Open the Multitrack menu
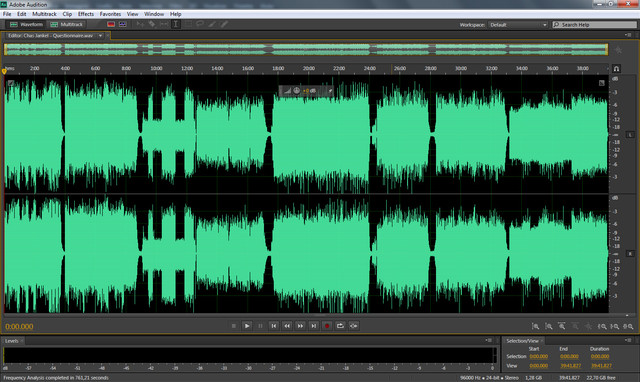The height and width of the screenshot is (382, 640). pos(44,14)
